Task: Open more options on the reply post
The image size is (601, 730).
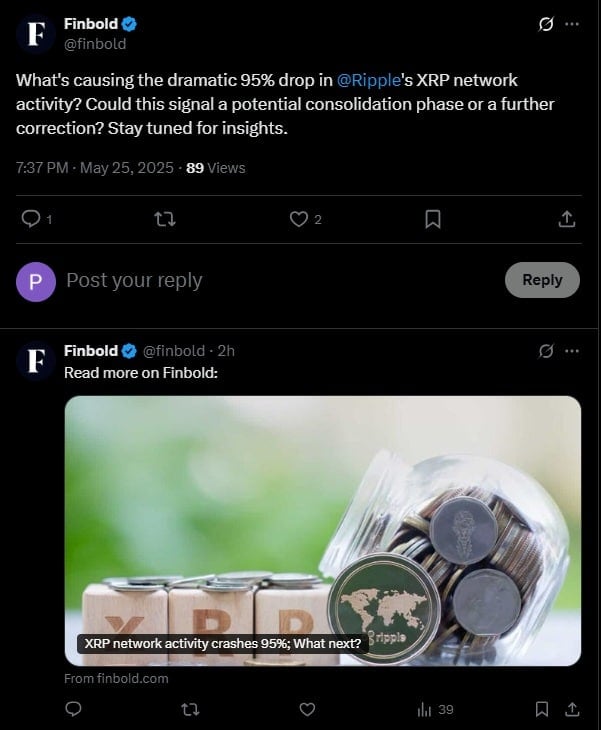Action: 572,351
